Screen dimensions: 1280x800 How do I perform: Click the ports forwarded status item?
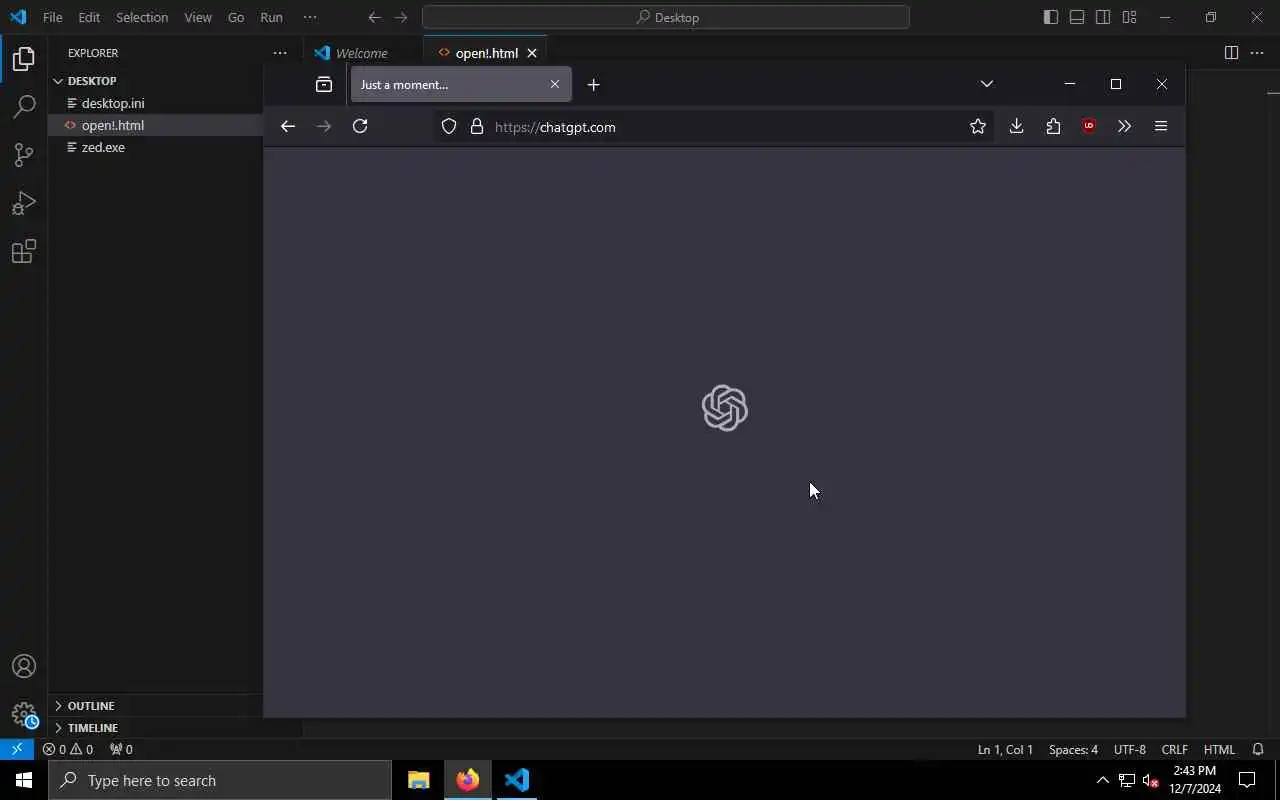coord(121,749)
